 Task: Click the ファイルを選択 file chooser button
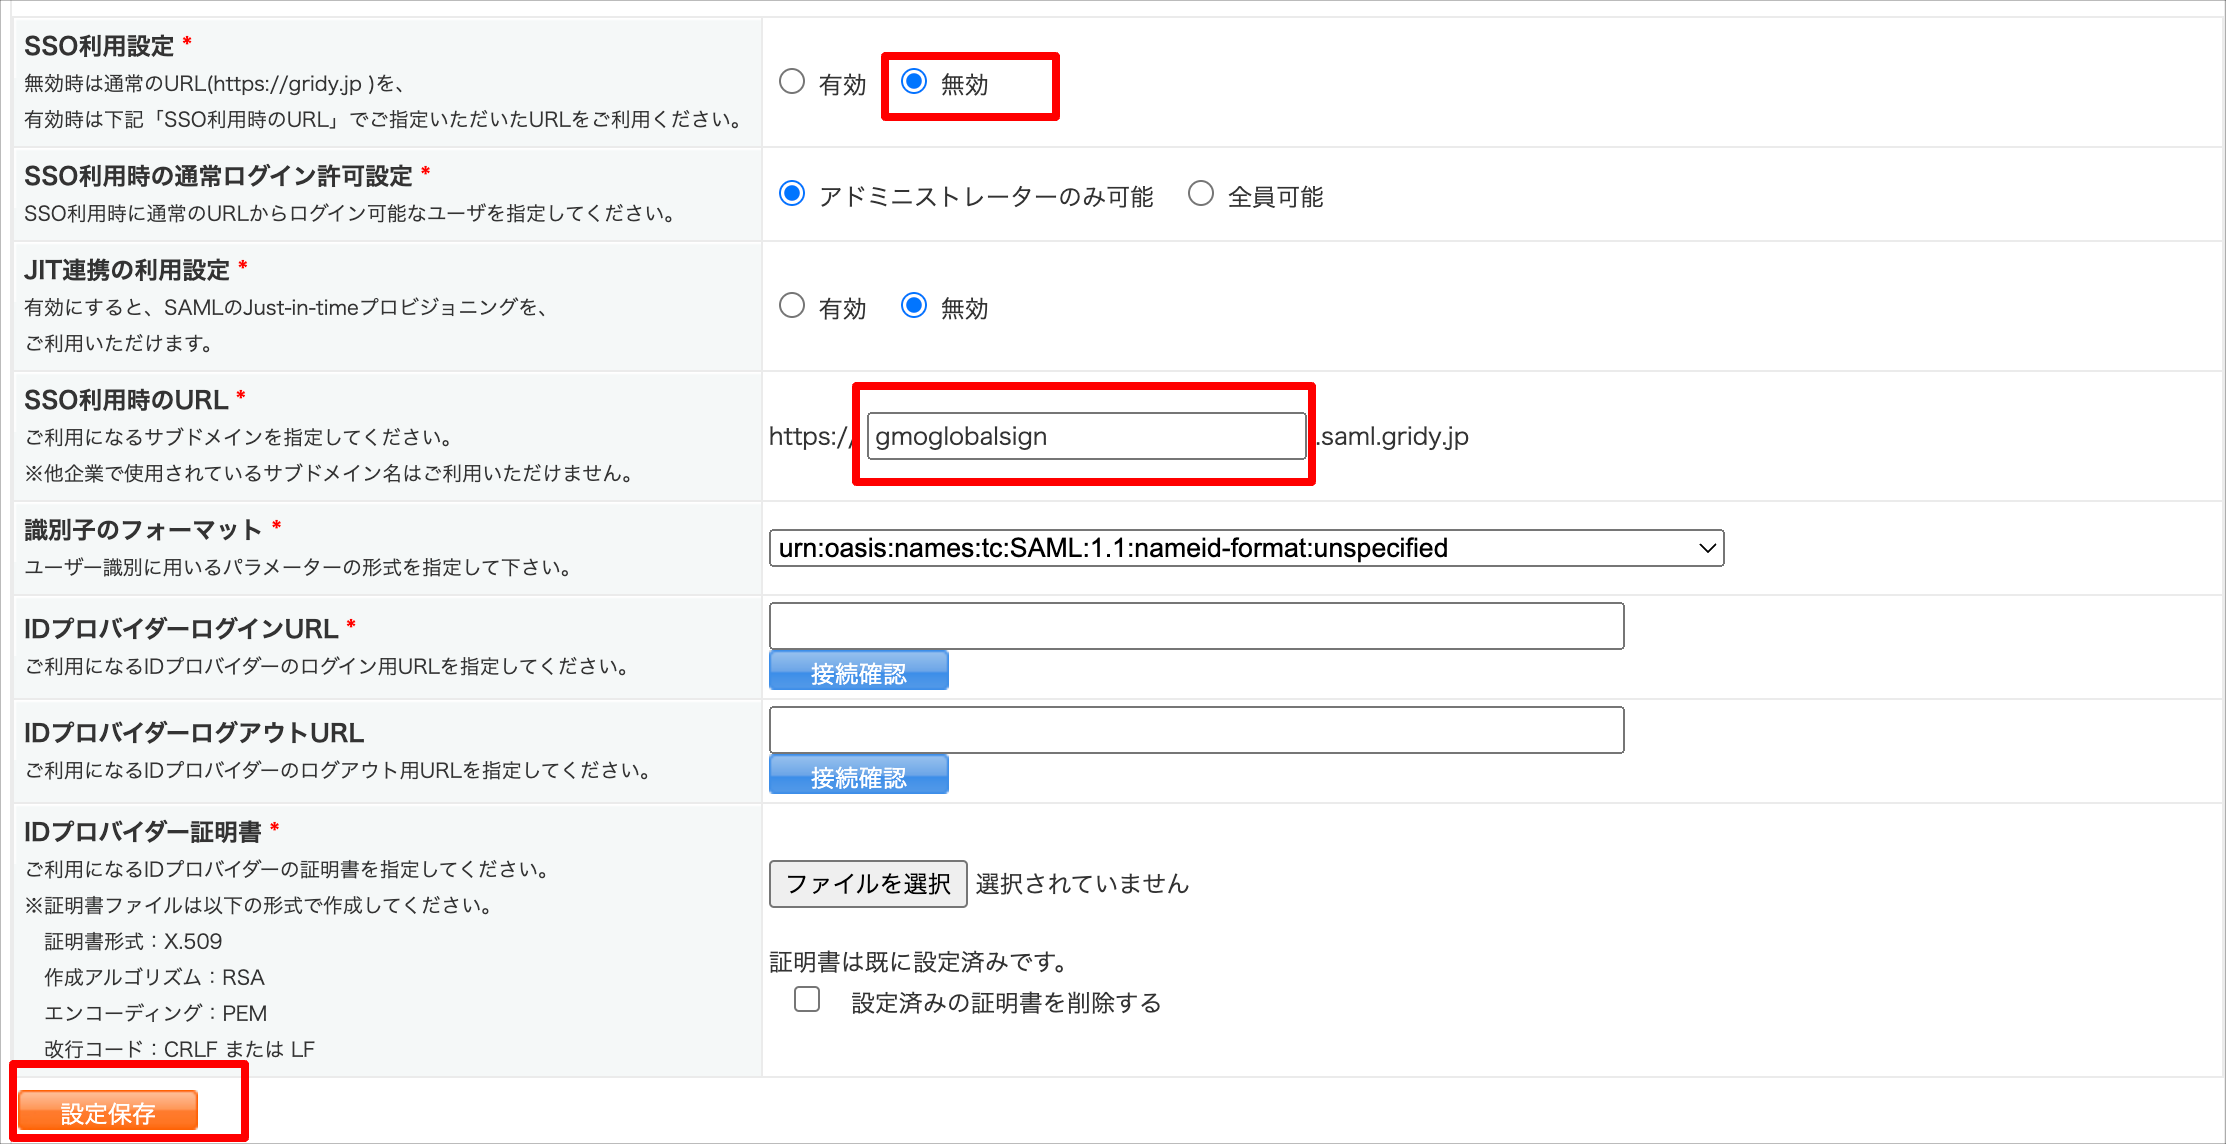click(x=868, y=884)
